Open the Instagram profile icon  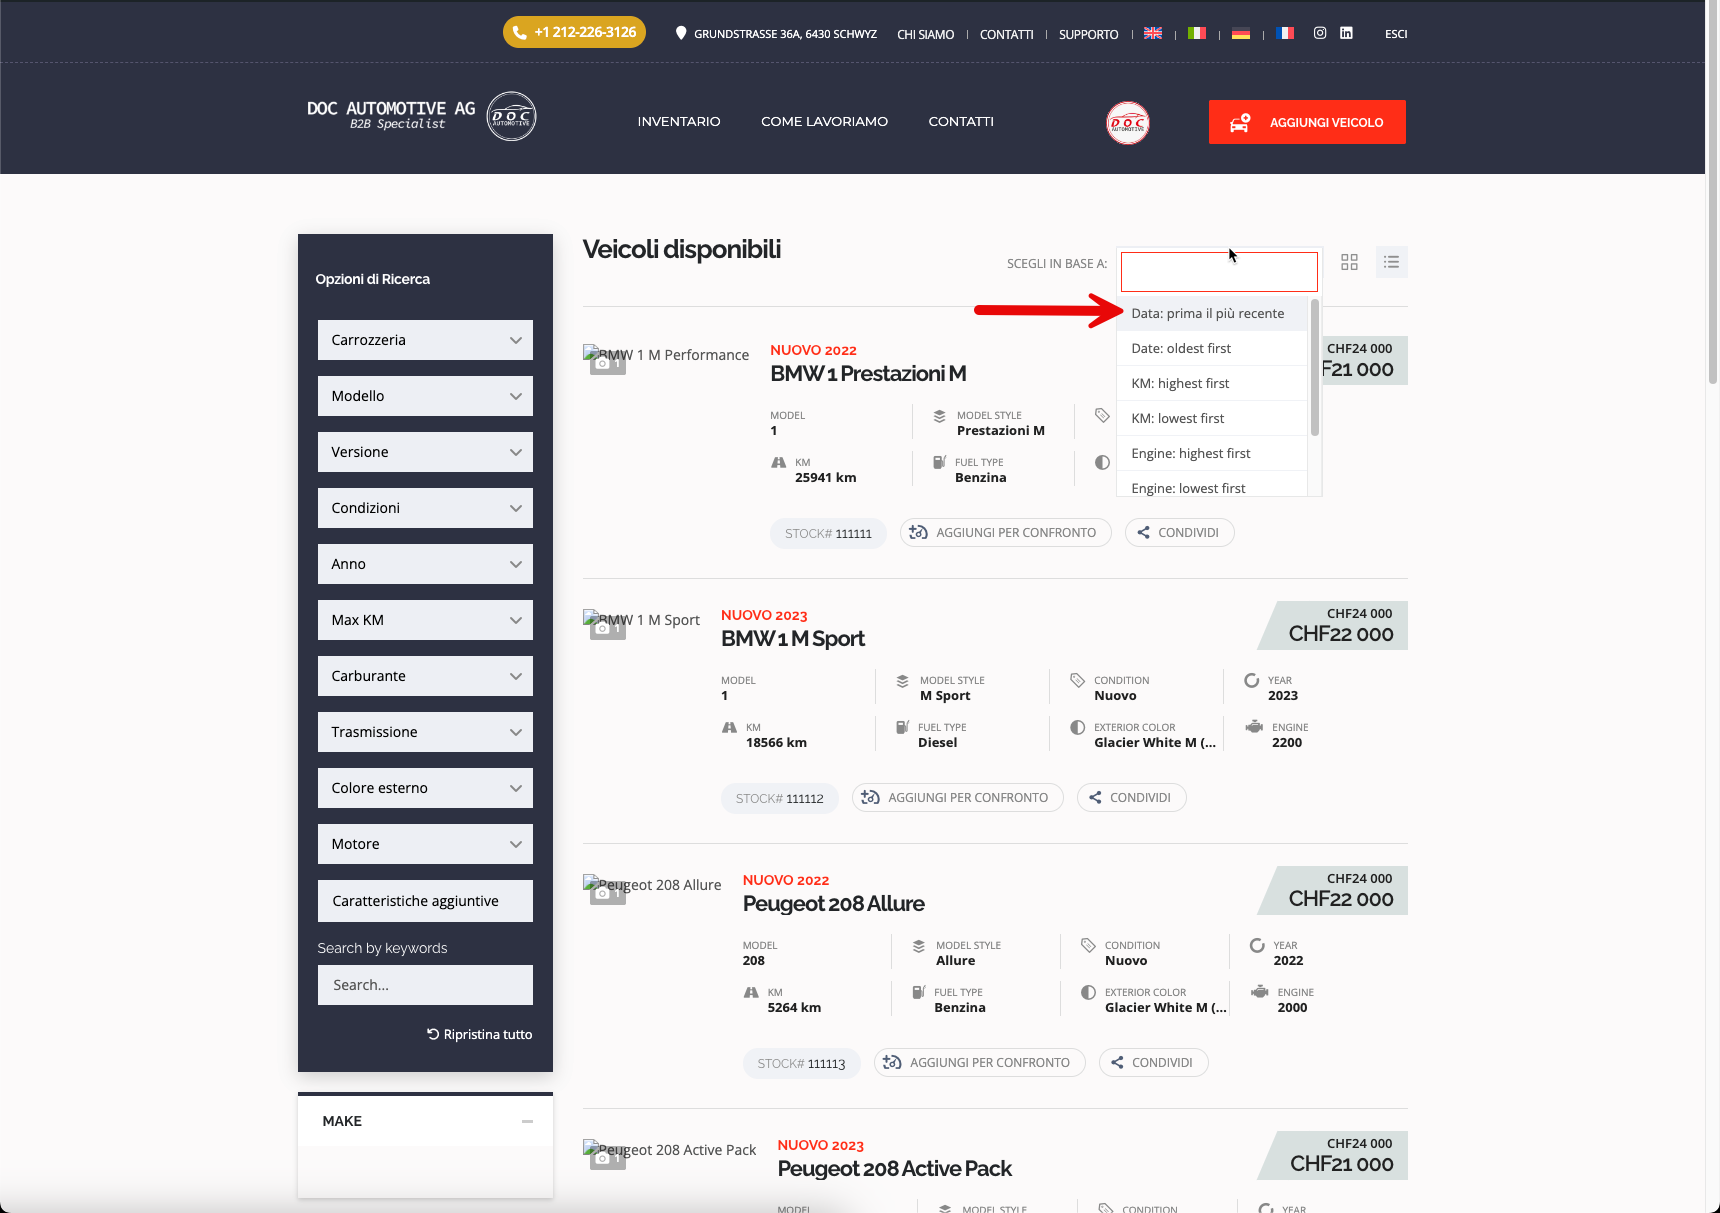(x=1320, y=33)
